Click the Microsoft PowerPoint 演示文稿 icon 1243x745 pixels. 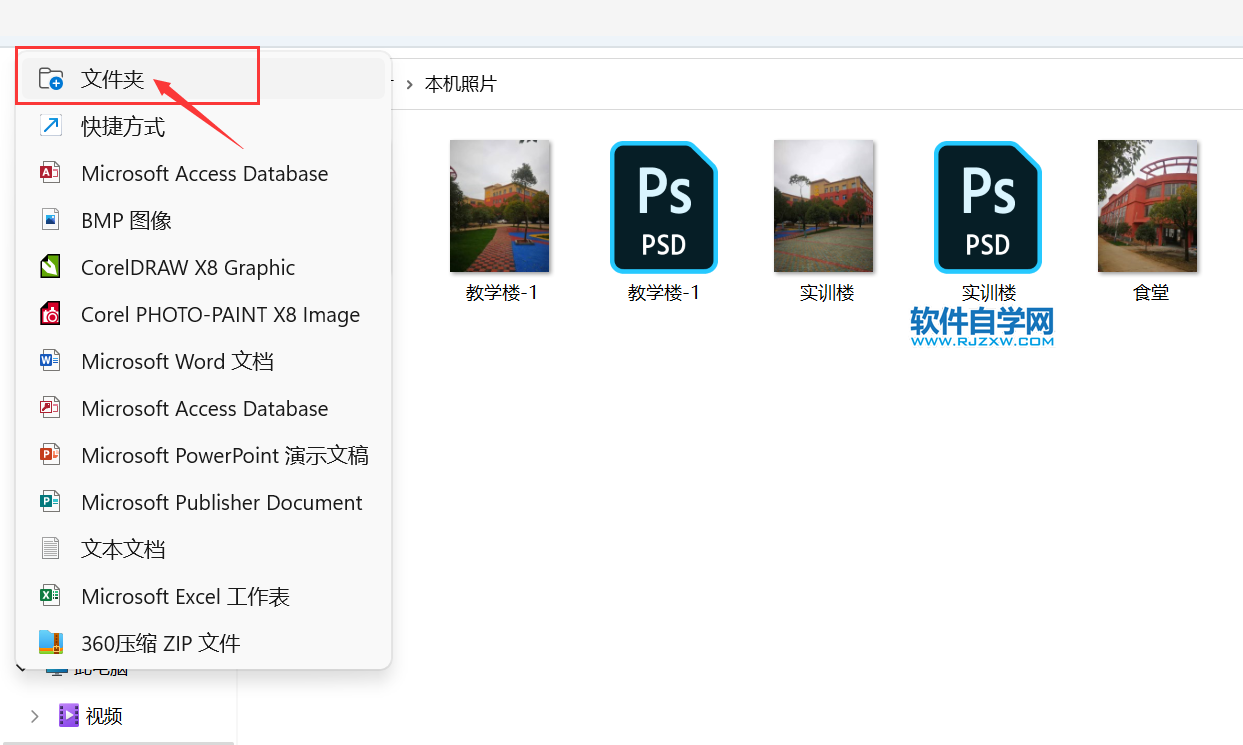pyautogui.click(x=50, y=455)
